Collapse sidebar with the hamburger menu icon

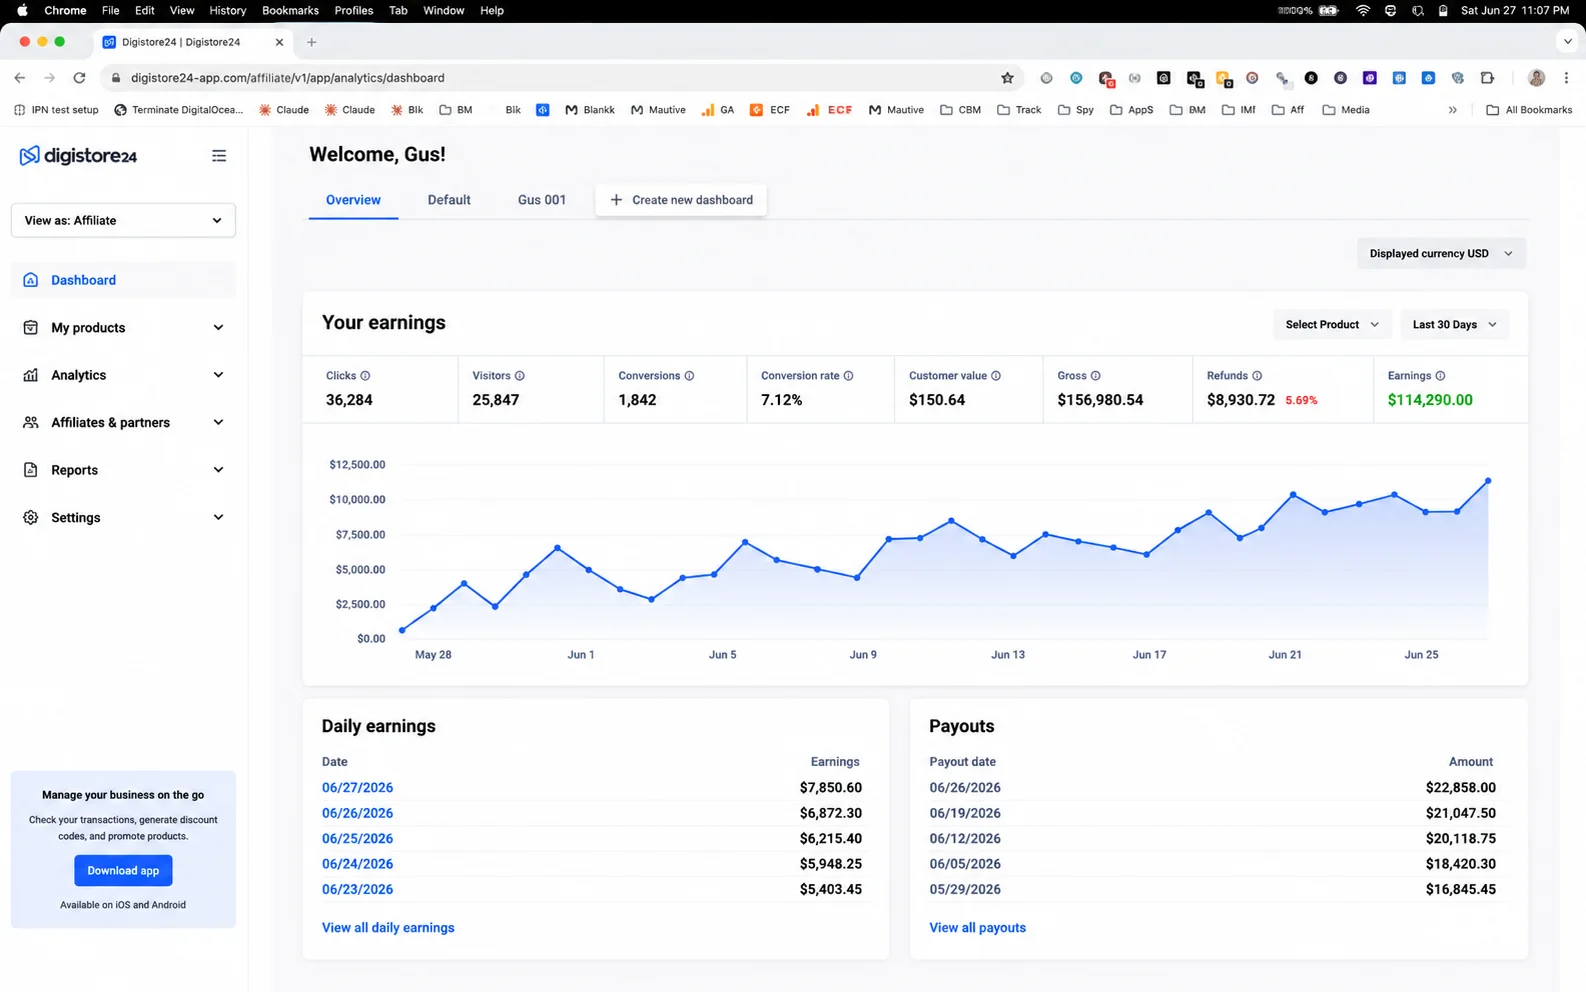pos(219,156)
